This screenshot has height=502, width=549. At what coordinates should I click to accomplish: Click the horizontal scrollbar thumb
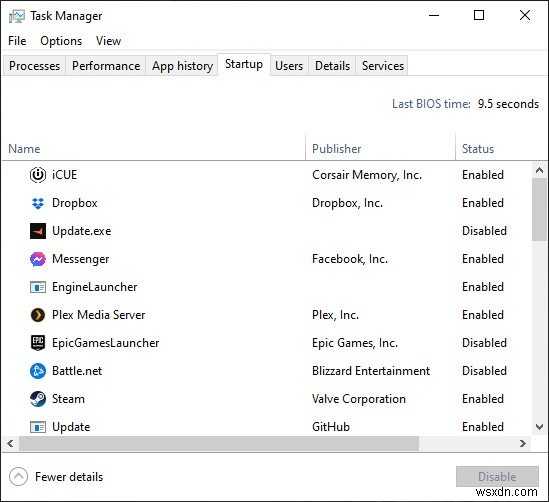click(x=219, y=444)
